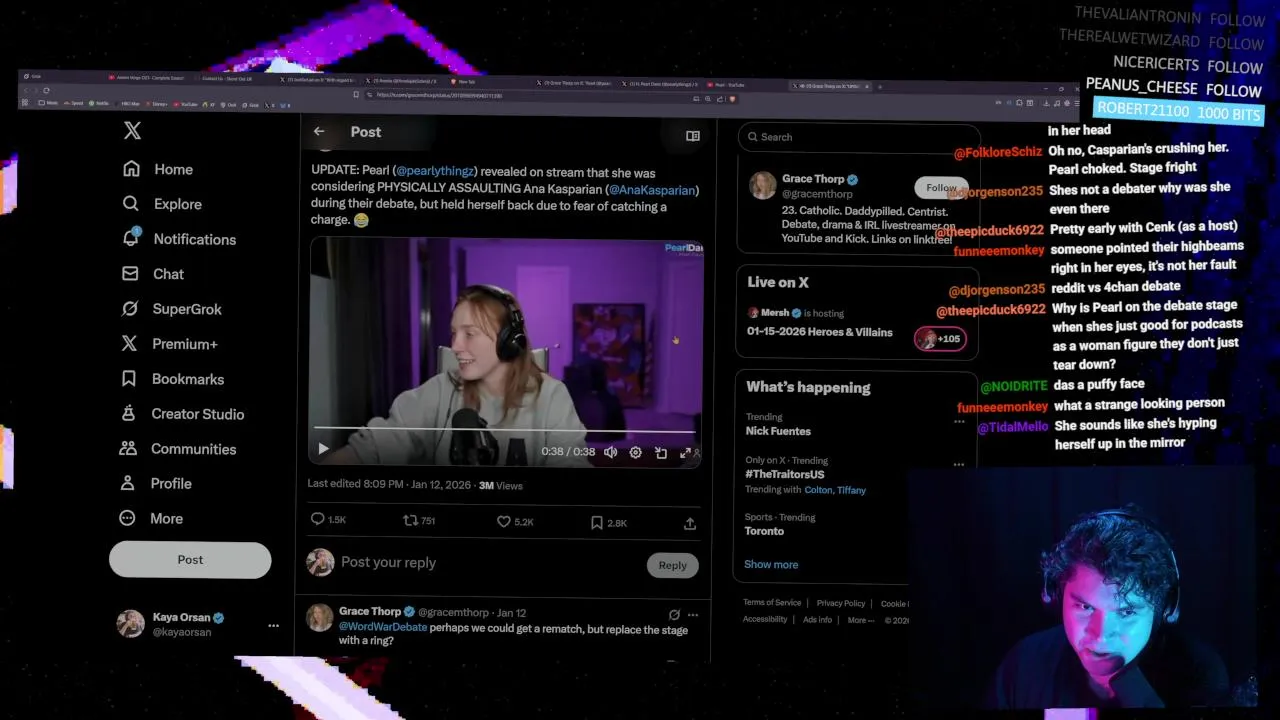
Task: Open the Nick Fuentes trend
Action: tap(778, 431)
